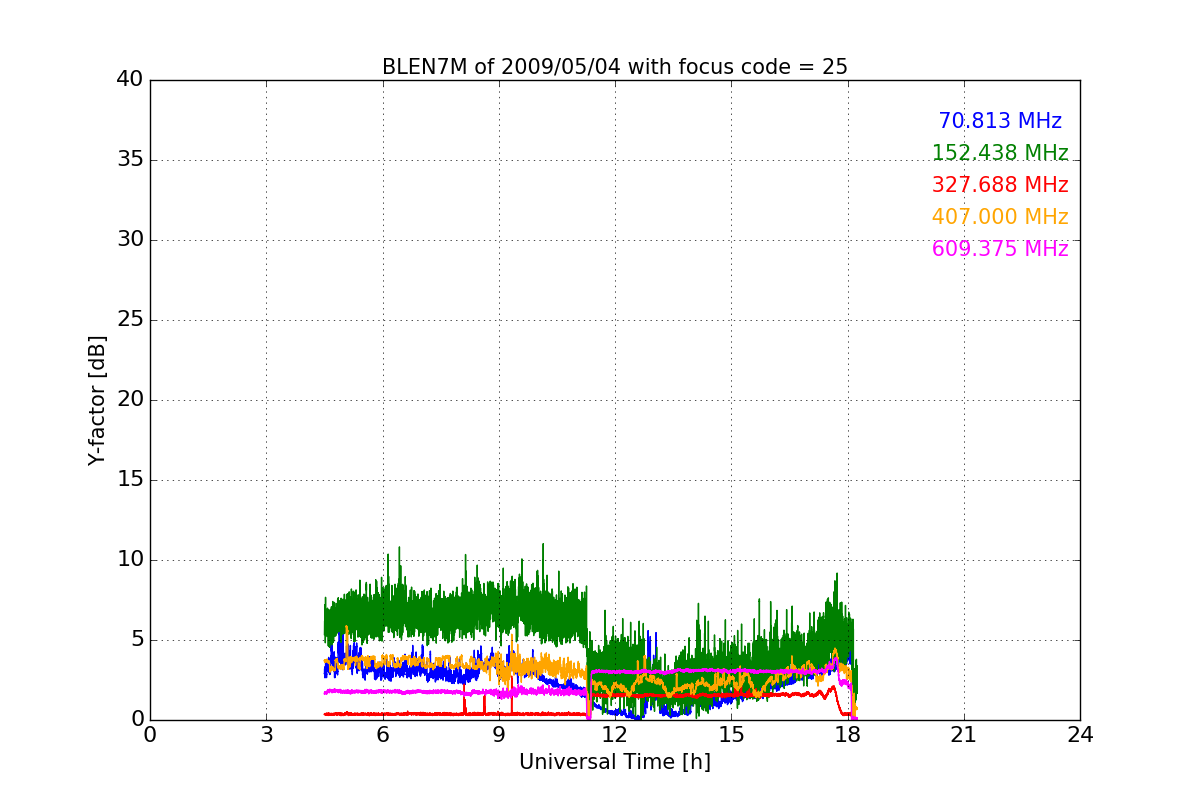The width and height of the screenshot is (1200, 800).
Task: Click the x-axis tick value 9
Action: (499, 735)
